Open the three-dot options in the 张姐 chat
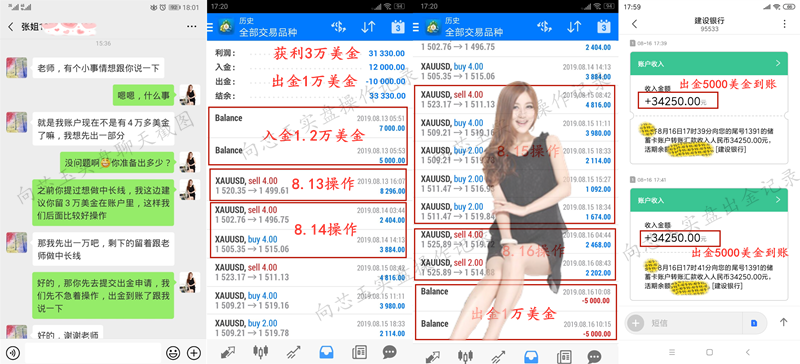The height and width of the screenshot is (364, 800). click(191, 27)
